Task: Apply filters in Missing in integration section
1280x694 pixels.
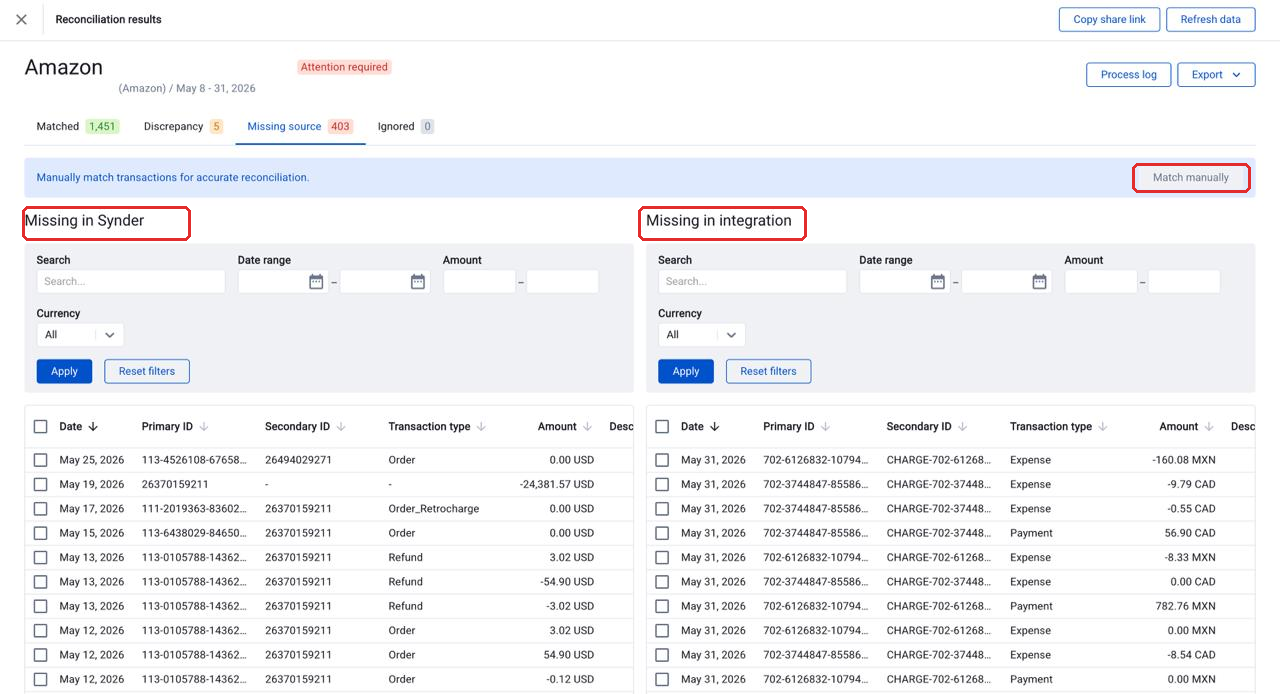Action: (686, 371)
